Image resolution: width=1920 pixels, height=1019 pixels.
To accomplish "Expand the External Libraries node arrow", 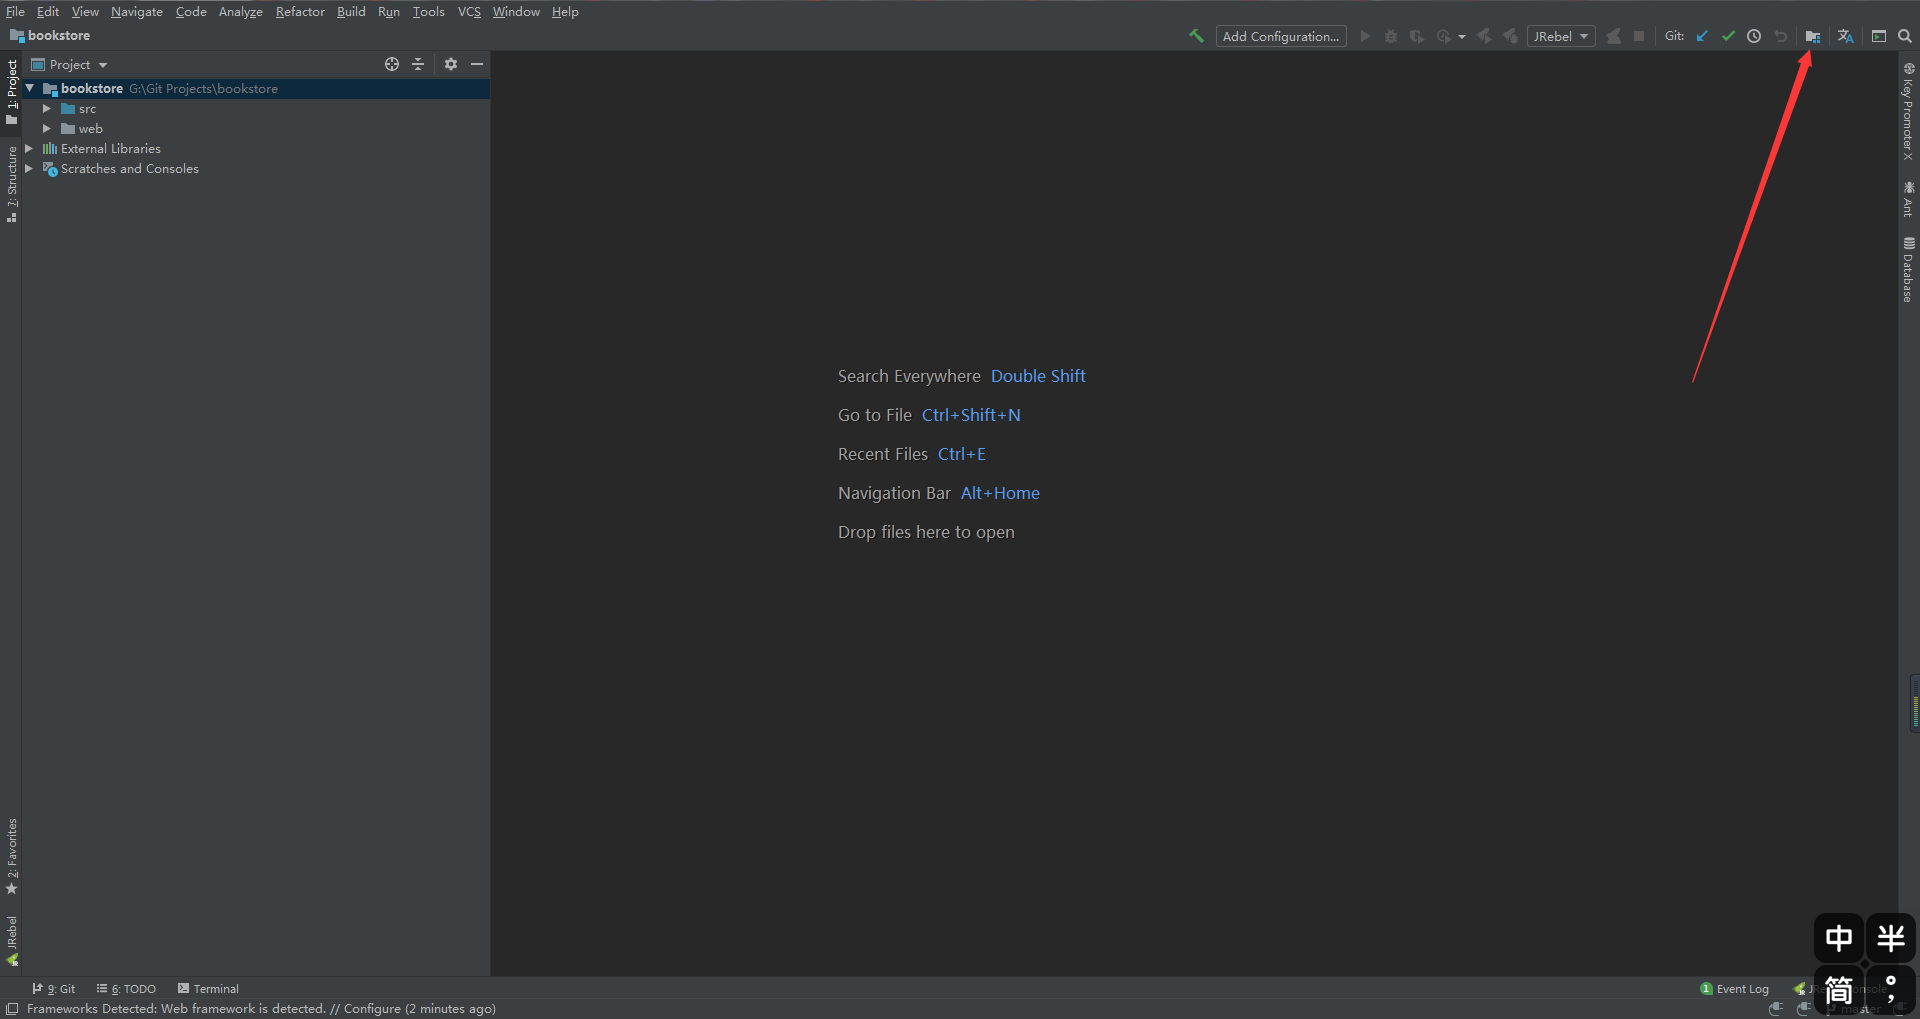I will [29, 148].
